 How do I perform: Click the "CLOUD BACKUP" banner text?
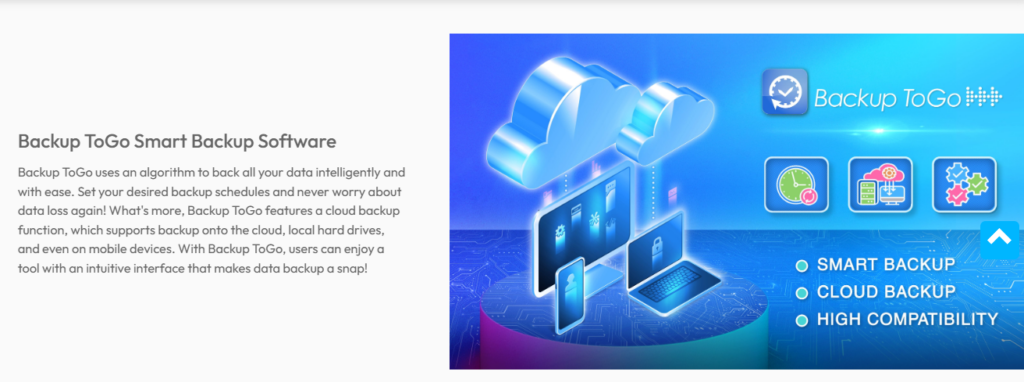point(886,292)
